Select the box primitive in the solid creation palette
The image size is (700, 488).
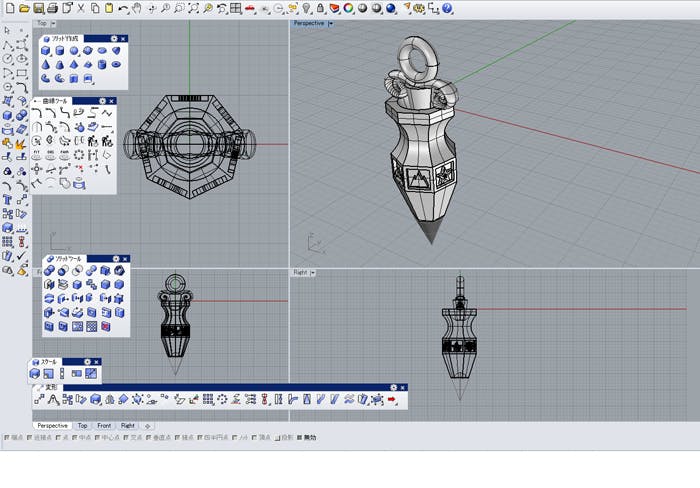[45, 50]
